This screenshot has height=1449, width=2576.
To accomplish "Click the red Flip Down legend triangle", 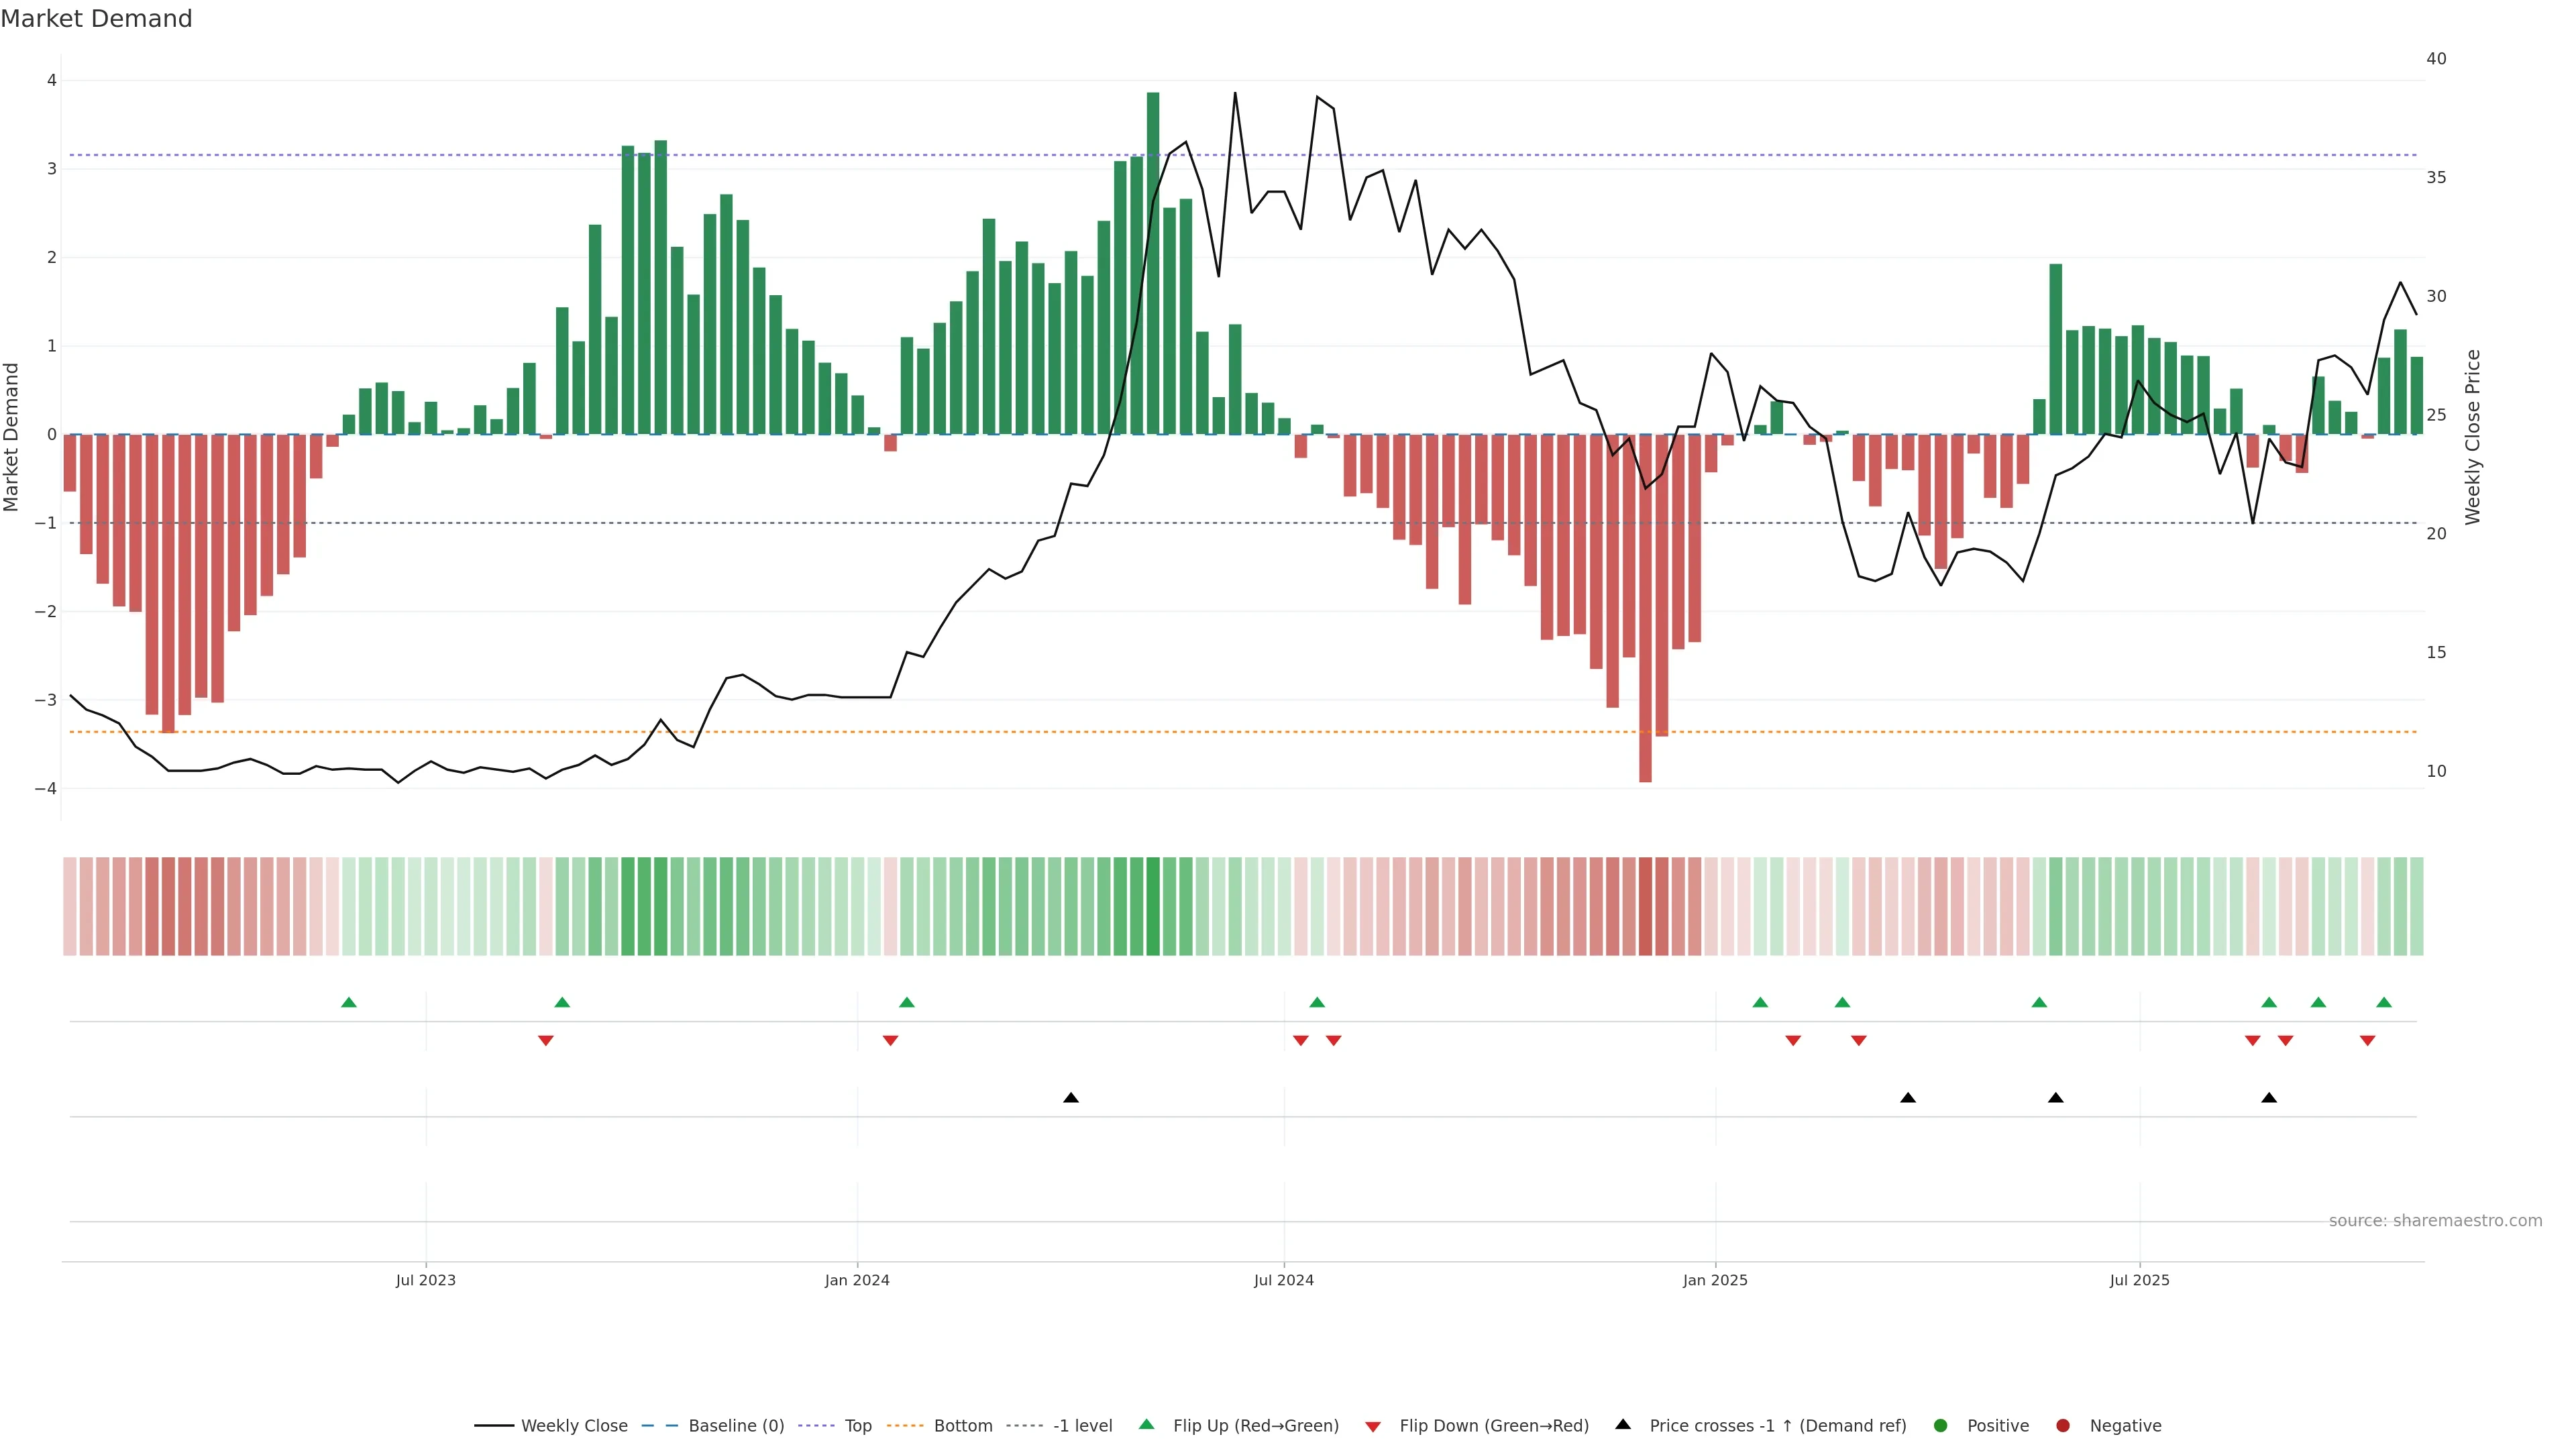I will click(1373, 1427).
